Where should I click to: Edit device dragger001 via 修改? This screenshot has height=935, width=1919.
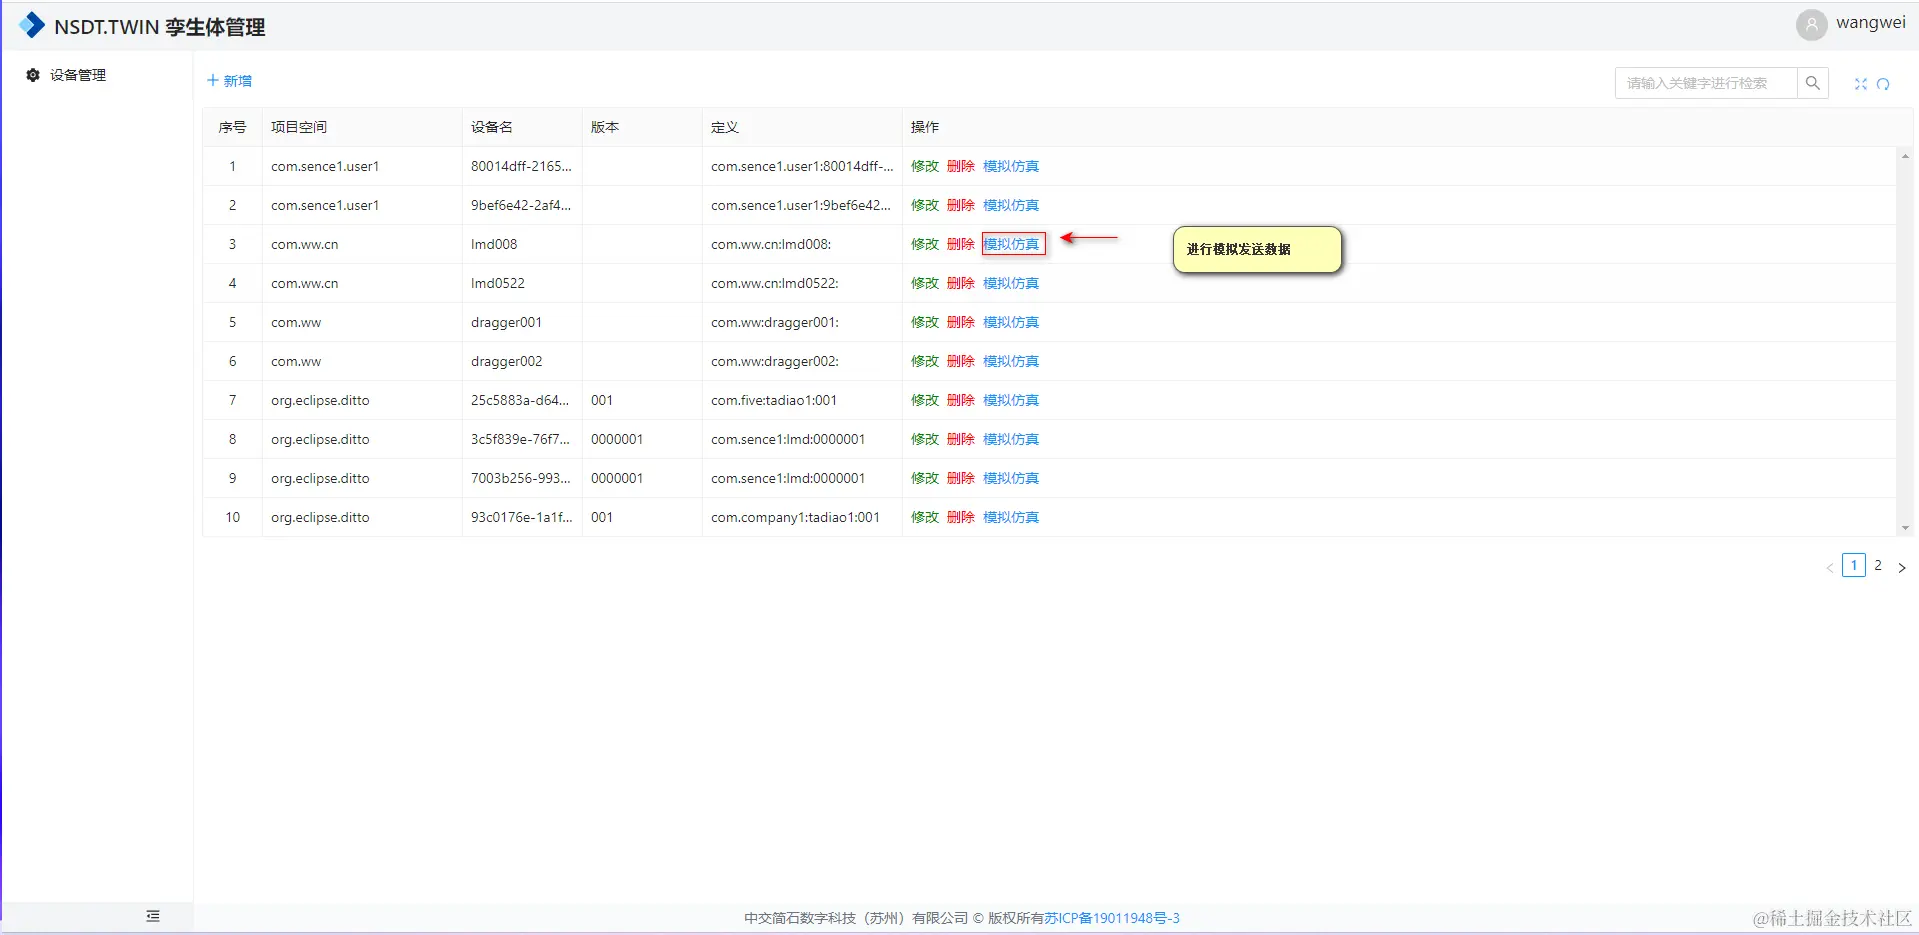pyautogui.click(x=925, y=322)
